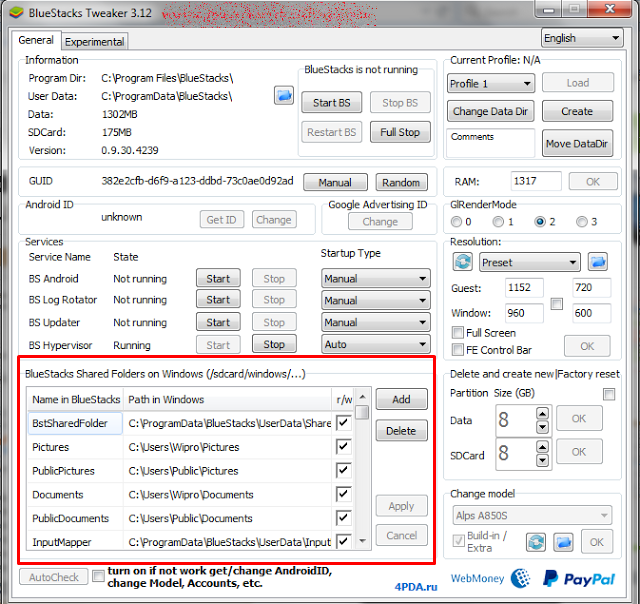Image resolution: width=640 pixels, height=604 pixels.
Task: Toggle the Build-in / Extra checkbox
Action: (459, 541)
